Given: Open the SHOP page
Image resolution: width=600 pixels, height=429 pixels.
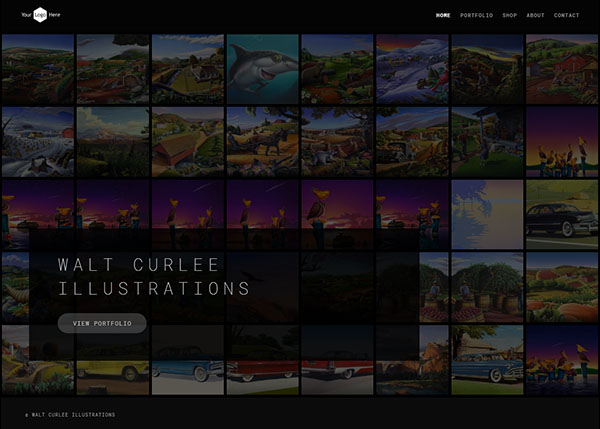Looking at the screenshot, I should click(510, 16).
